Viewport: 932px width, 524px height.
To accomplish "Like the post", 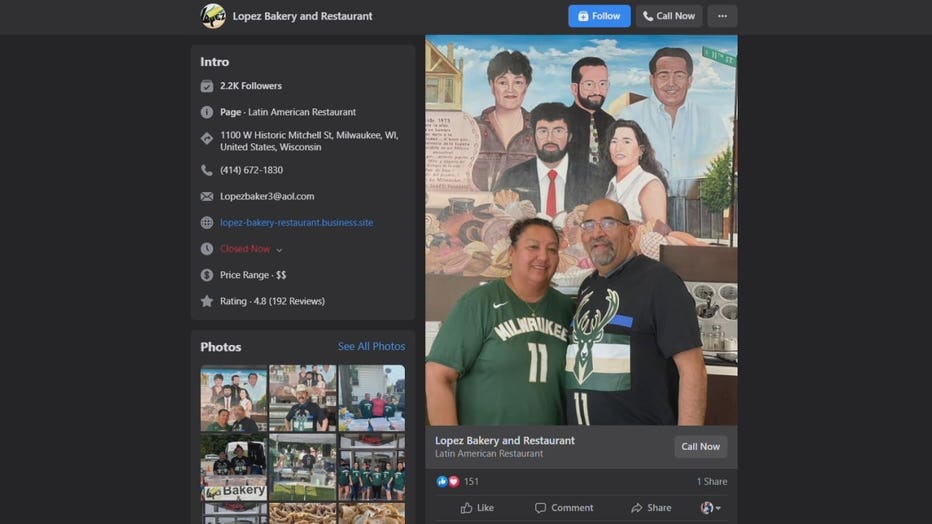I will (477, 507).
